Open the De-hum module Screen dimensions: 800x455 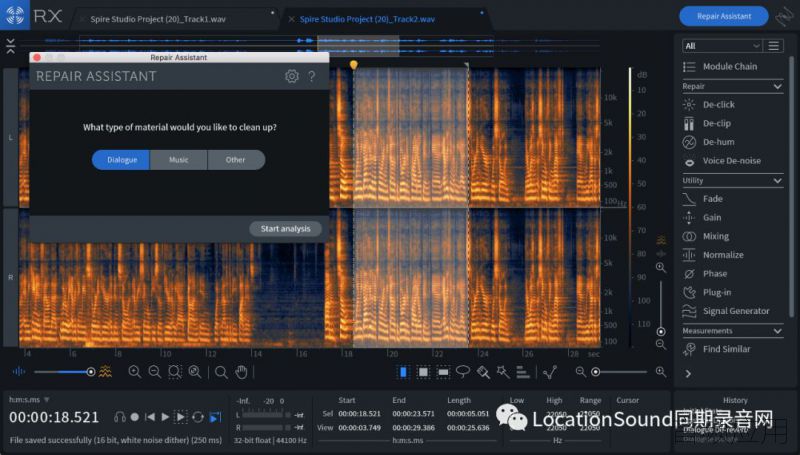click(718, 142)
